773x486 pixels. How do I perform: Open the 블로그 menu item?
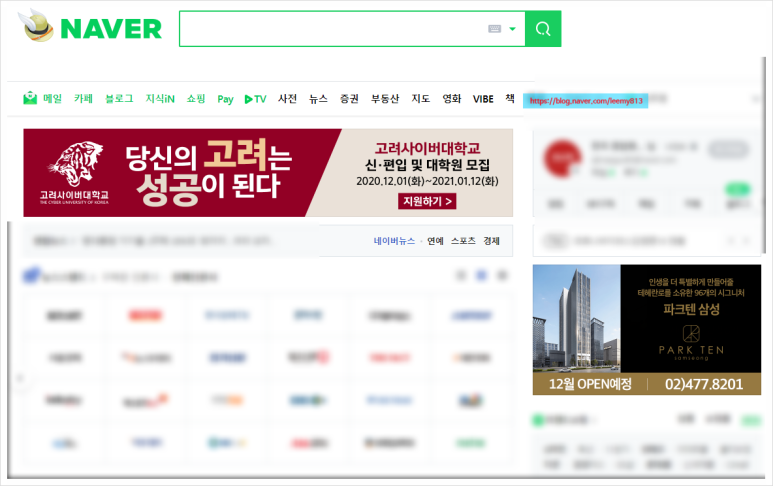click(x=119, y=99)
